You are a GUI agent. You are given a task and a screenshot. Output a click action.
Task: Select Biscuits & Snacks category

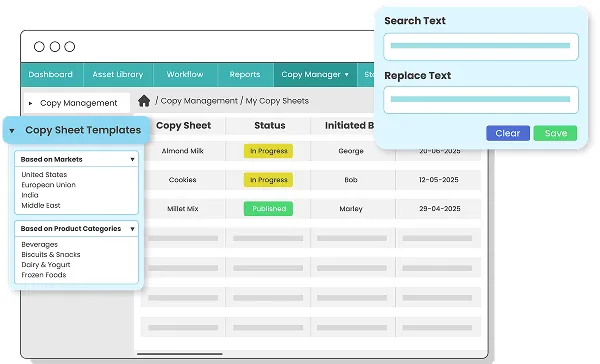(x=51, y=255)
